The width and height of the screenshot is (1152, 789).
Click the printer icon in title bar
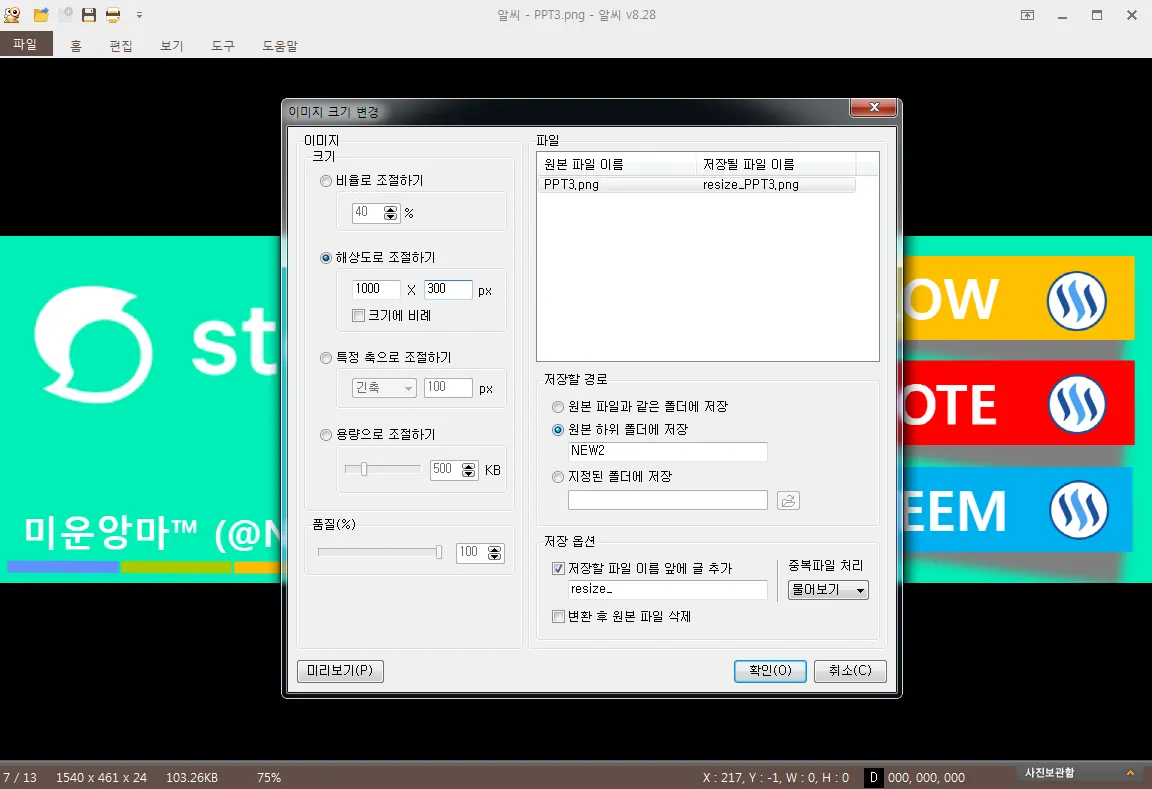pos(113,15)
